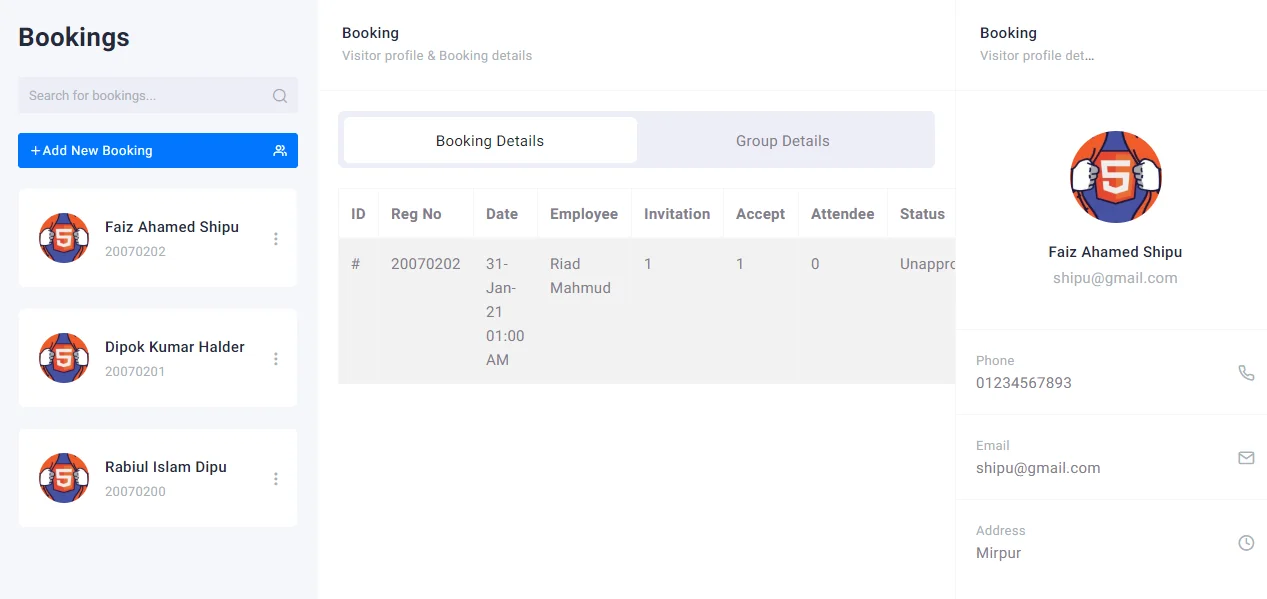Image resolution: width=1267 pixels, height=599 pixels.
Task: Click the Employee column header
Action: 583,214
